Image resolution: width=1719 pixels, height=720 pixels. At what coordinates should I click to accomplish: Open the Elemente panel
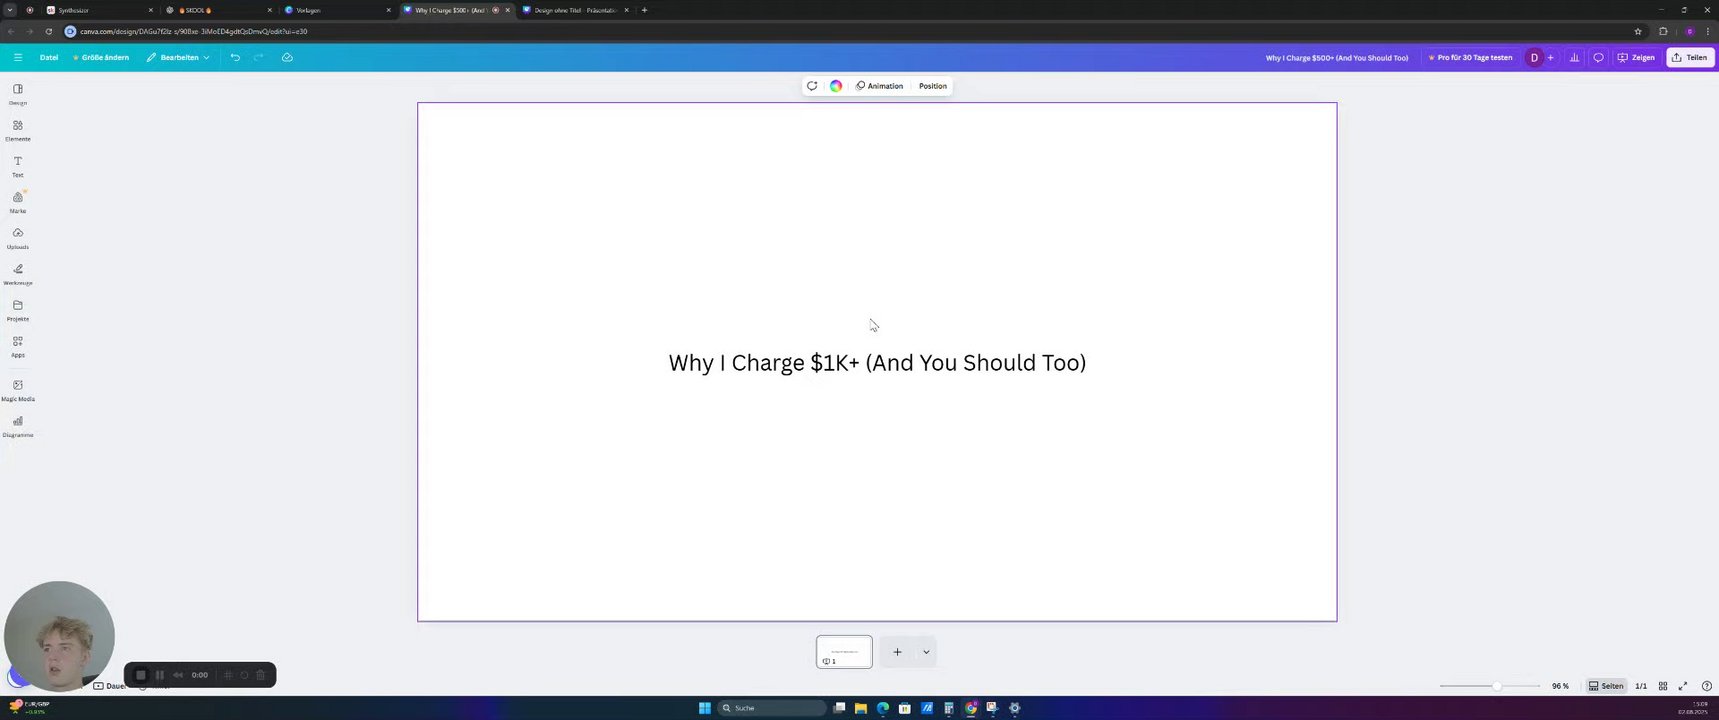pyautogui.click(x=18, y=130)
